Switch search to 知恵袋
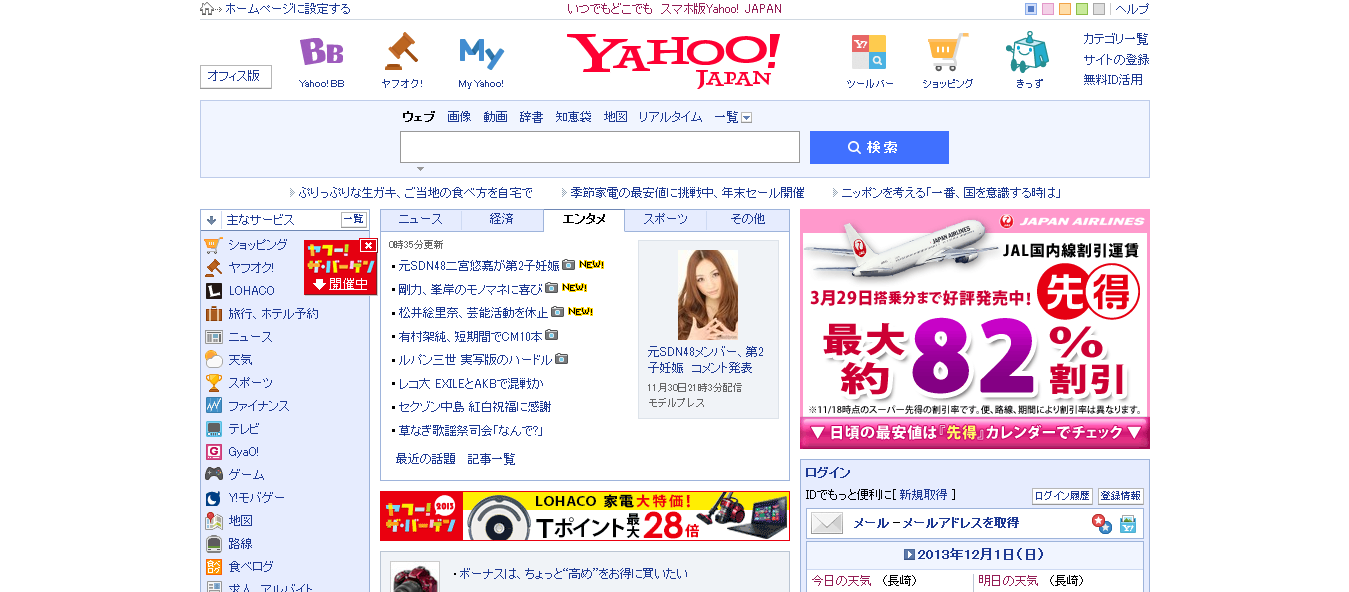Screen dimensions: 1349x592 (574, 117)
